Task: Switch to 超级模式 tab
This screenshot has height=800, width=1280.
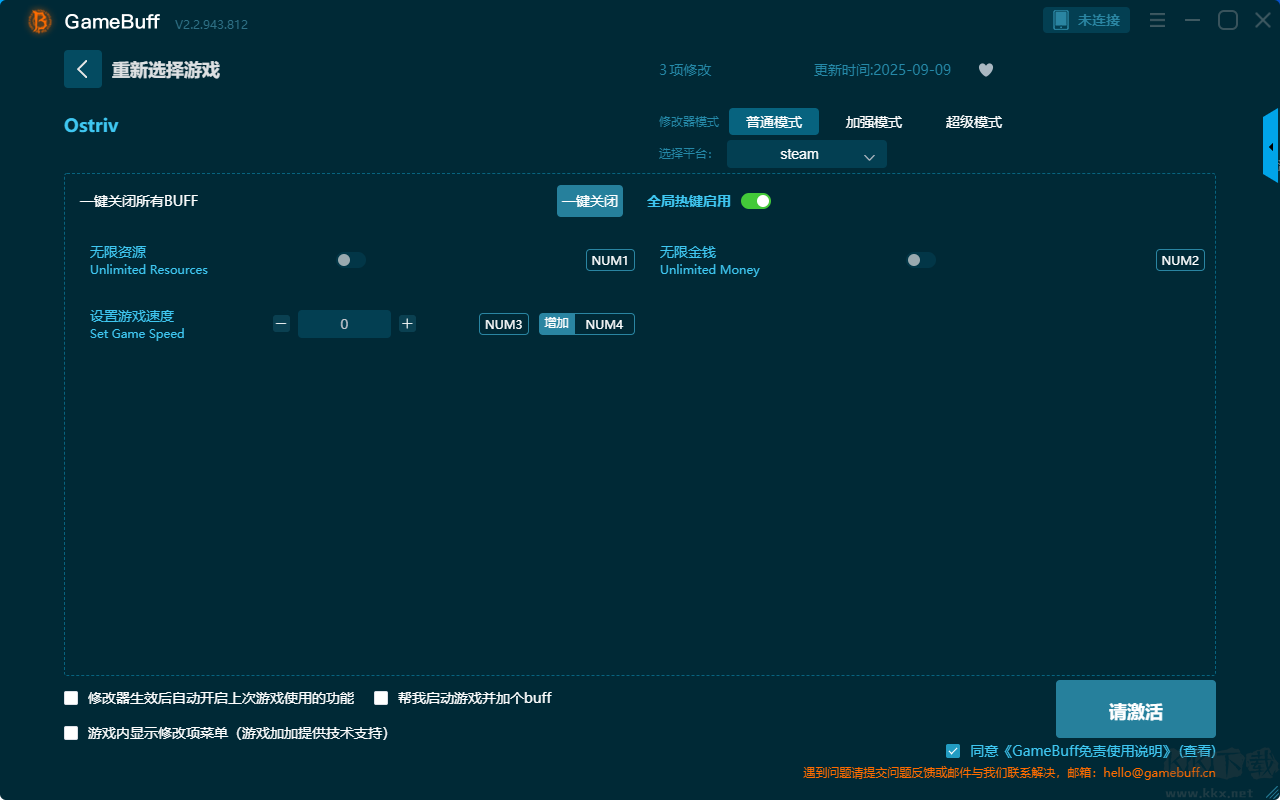Action: point(974,122)
